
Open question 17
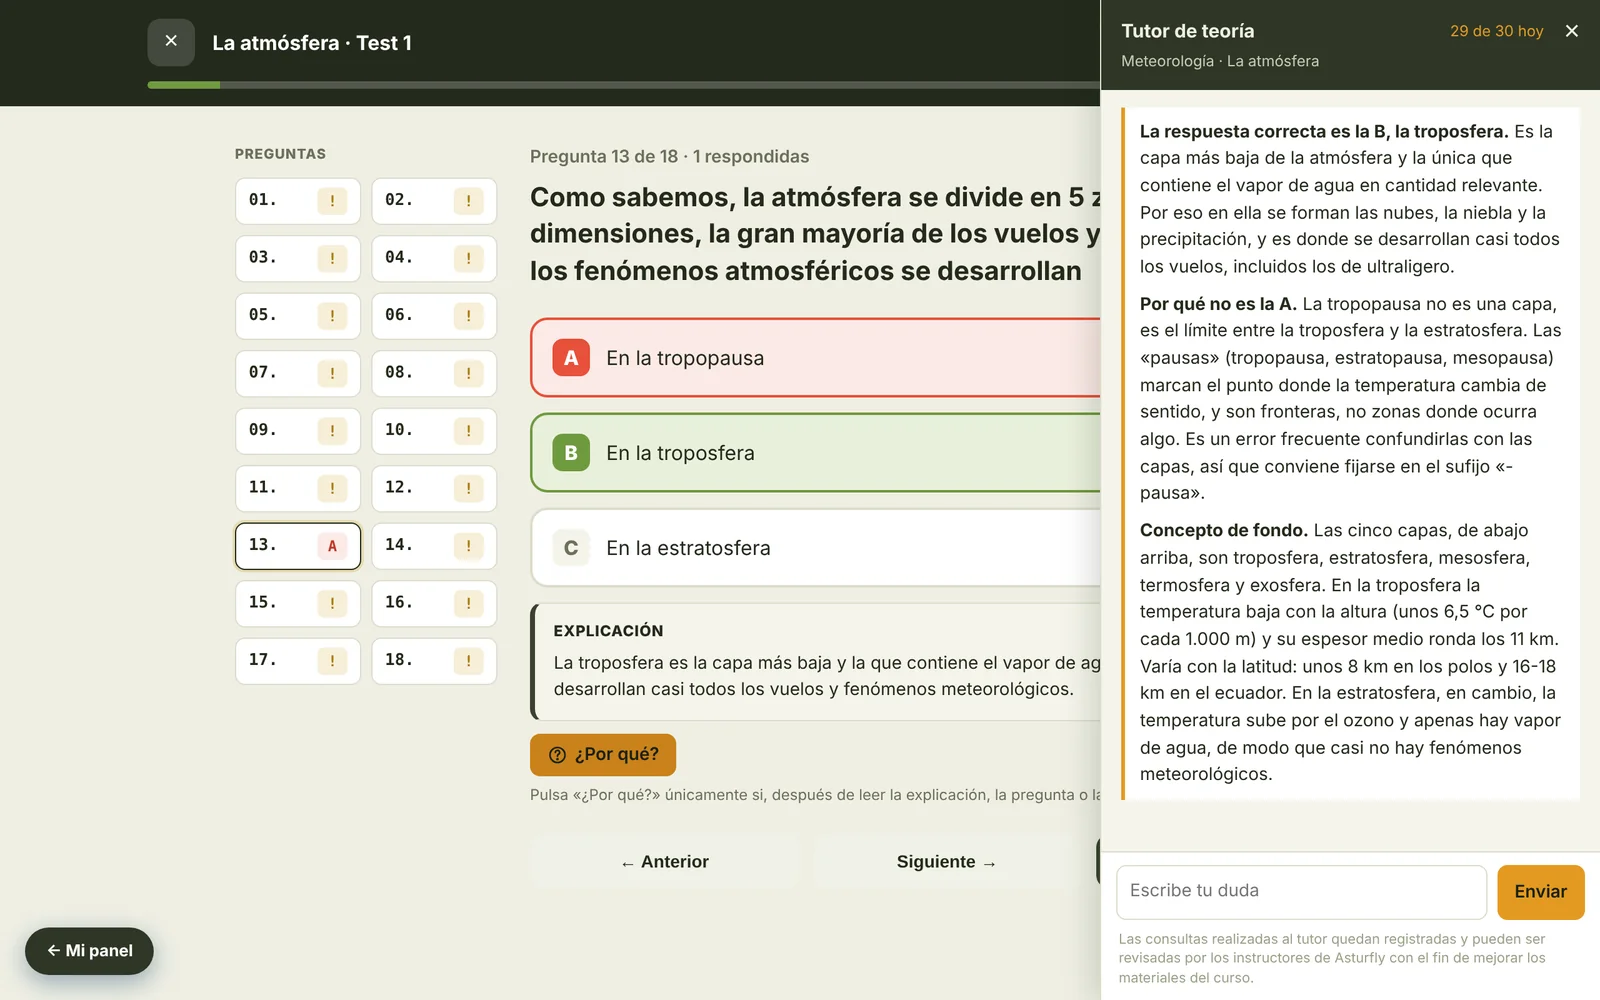(298, 661)
